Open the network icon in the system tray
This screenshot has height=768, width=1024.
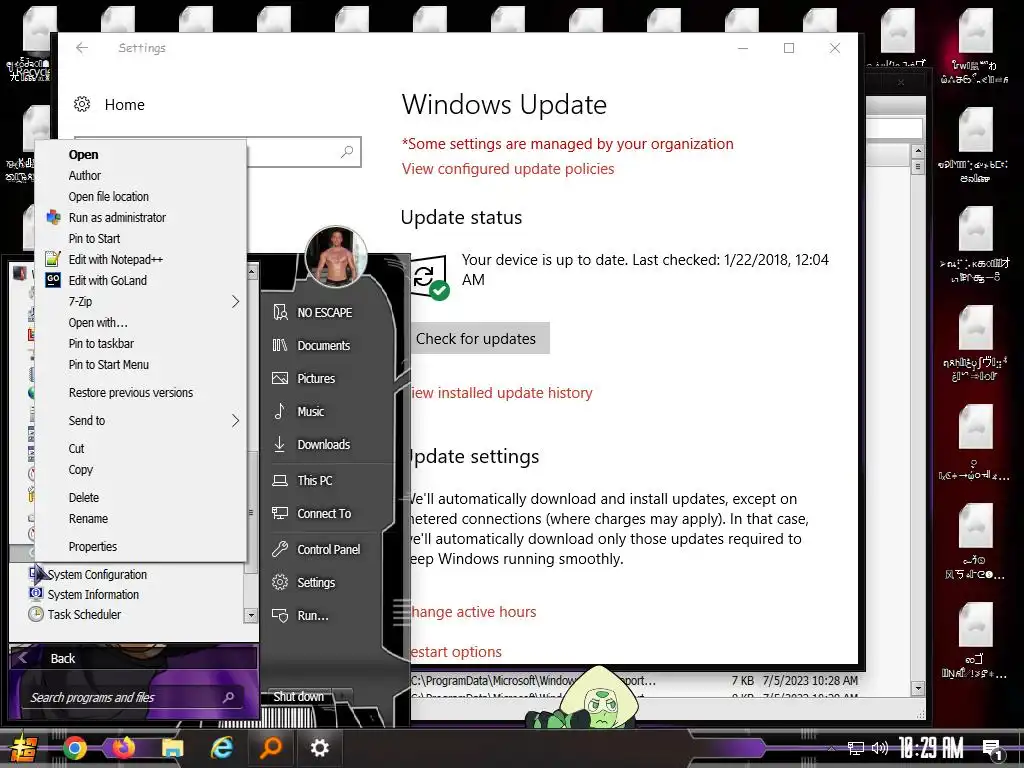point(856,748)
